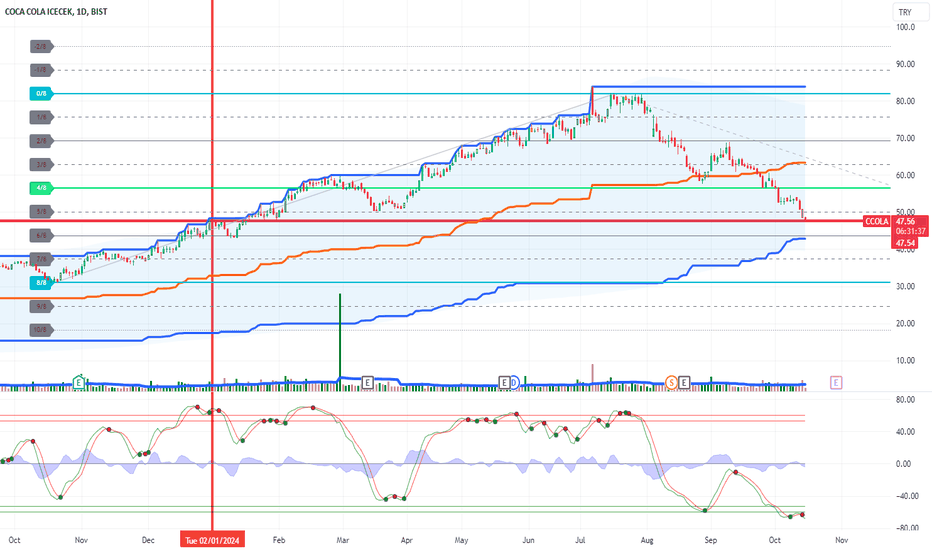Click the 60.00 price axis label

[906, 175]
